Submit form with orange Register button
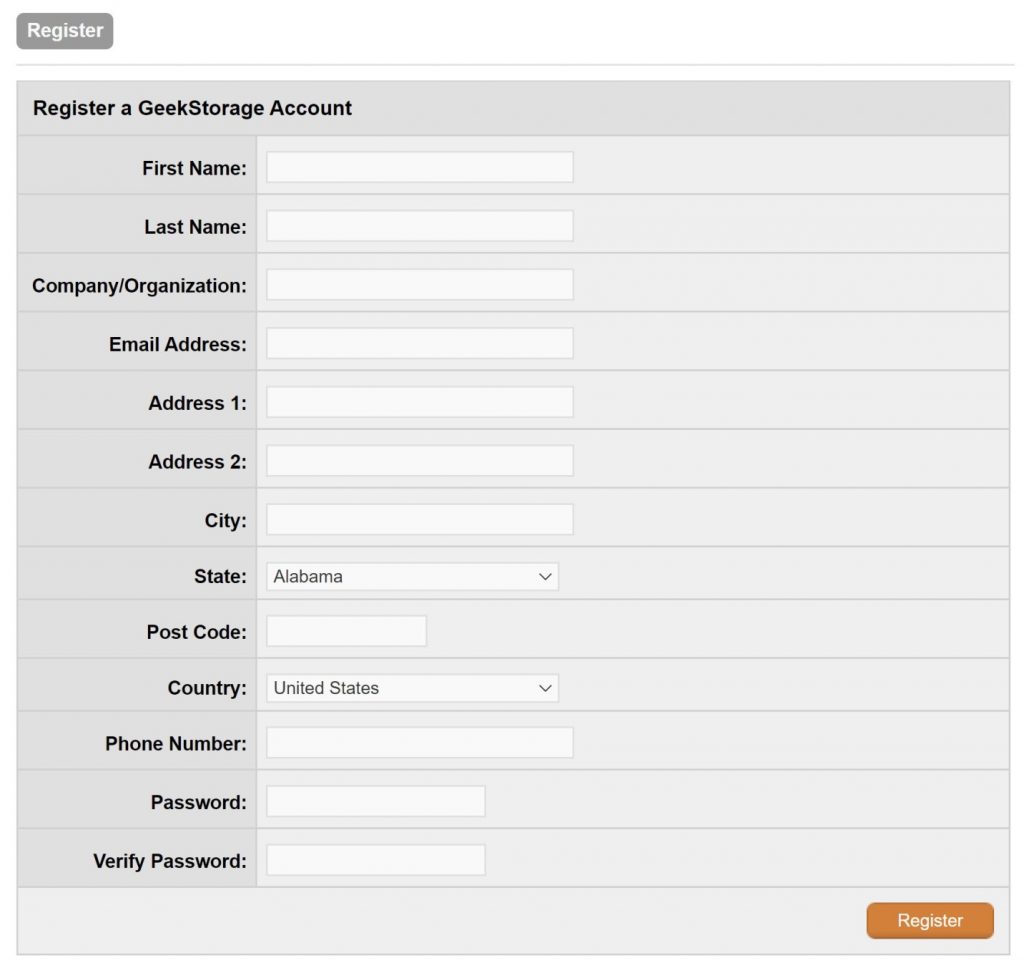Screen dimensions: 1024x963 (930, 921)
